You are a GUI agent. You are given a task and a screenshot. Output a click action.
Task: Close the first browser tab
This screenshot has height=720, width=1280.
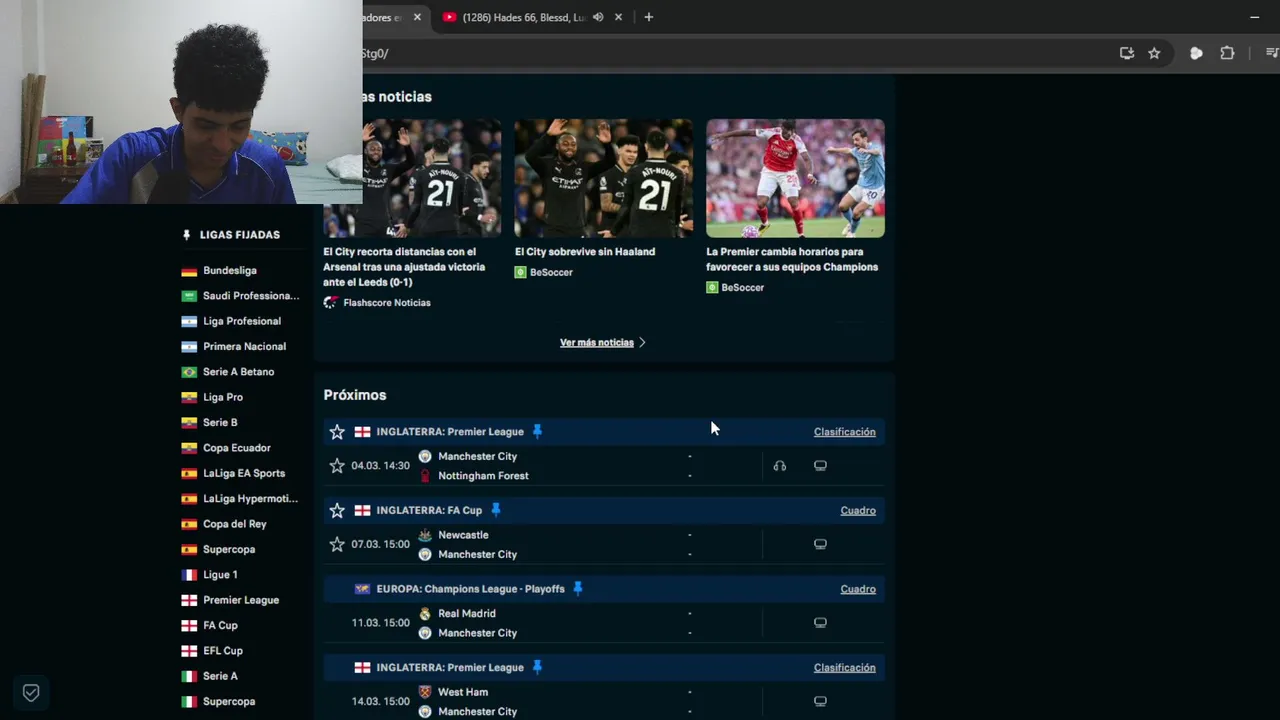click(x=417, y=17)
